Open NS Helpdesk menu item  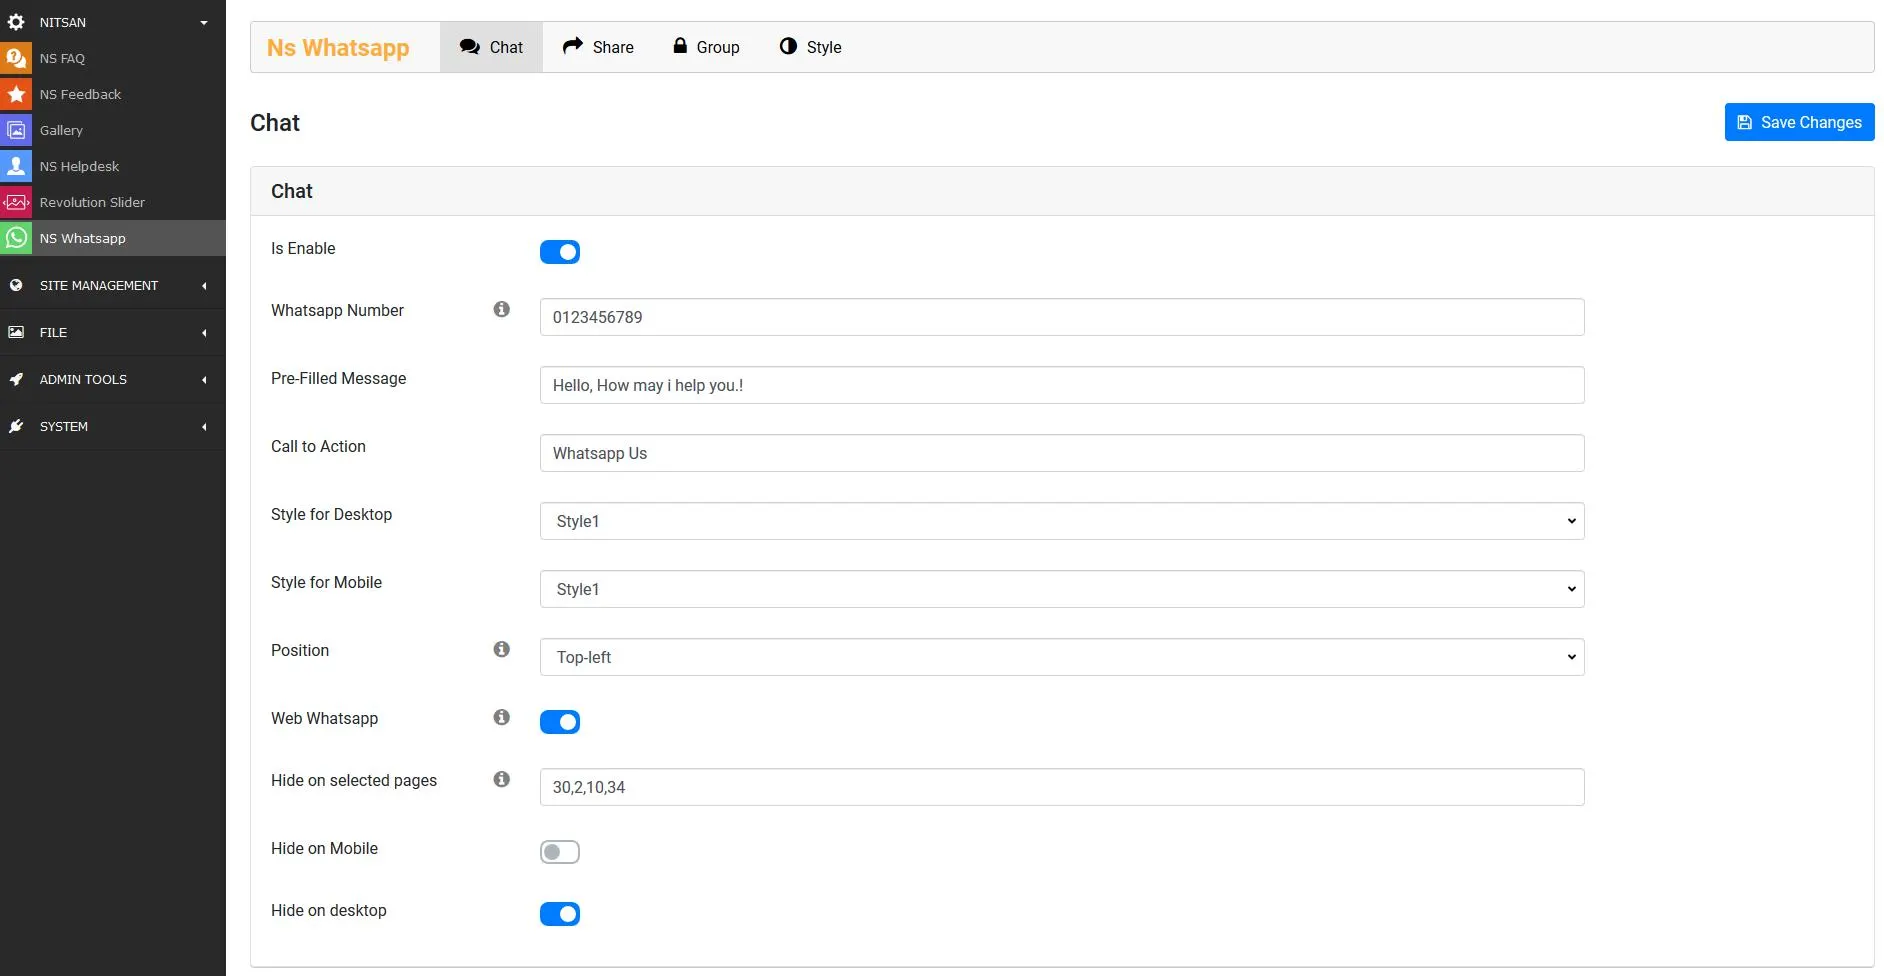coord(113,166)
